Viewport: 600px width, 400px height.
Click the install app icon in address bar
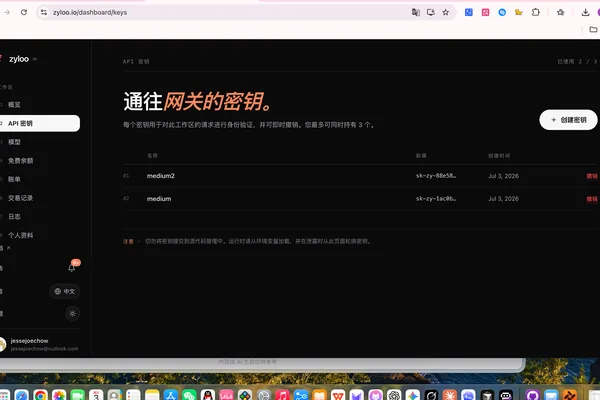click(431, 12)
